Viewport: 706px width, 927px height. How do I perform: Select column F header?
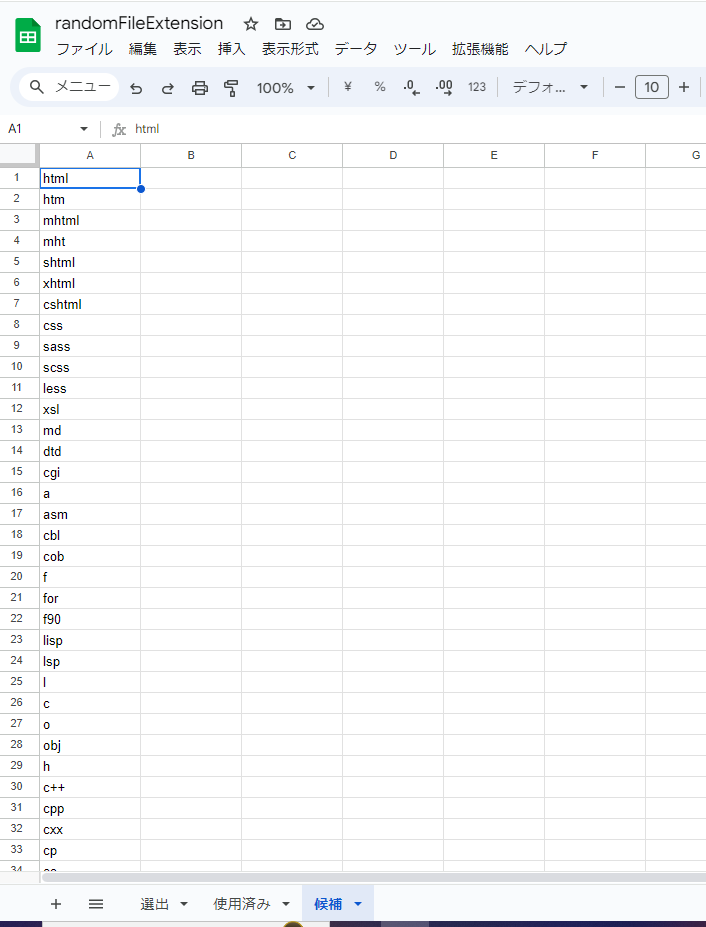(x=595, y=155)
